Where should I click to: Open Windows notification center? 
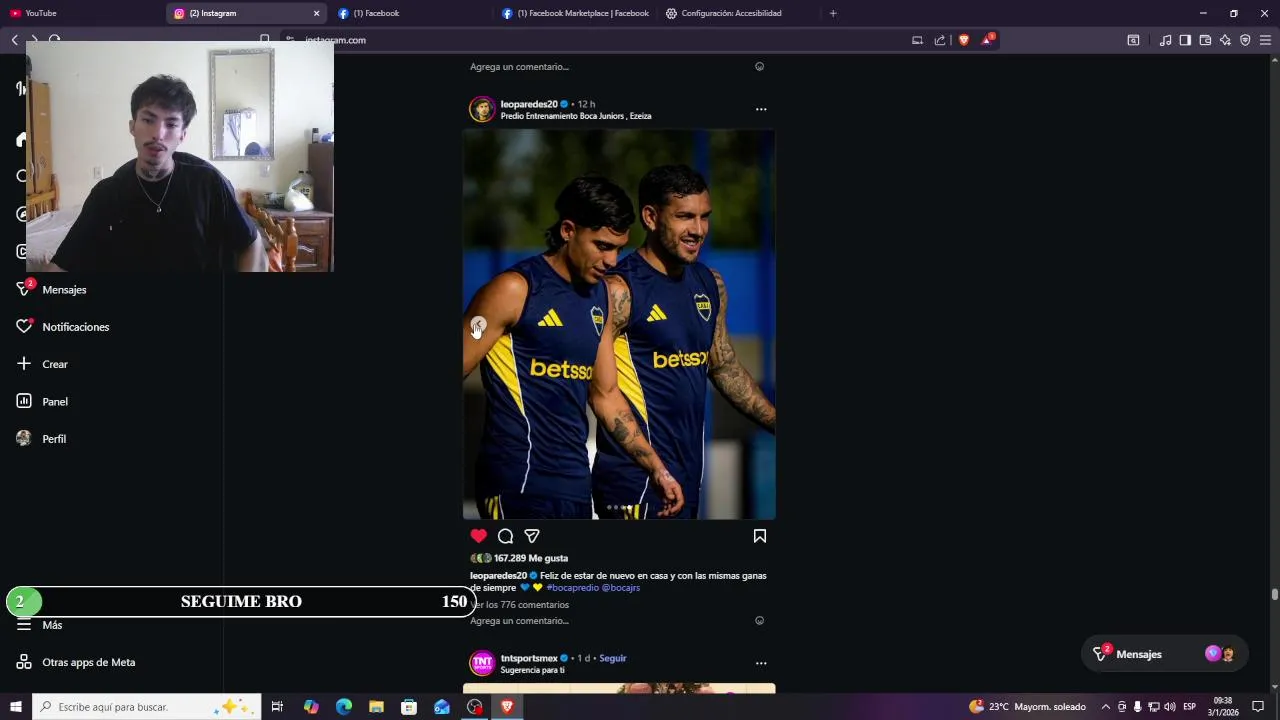point(1258,707)
